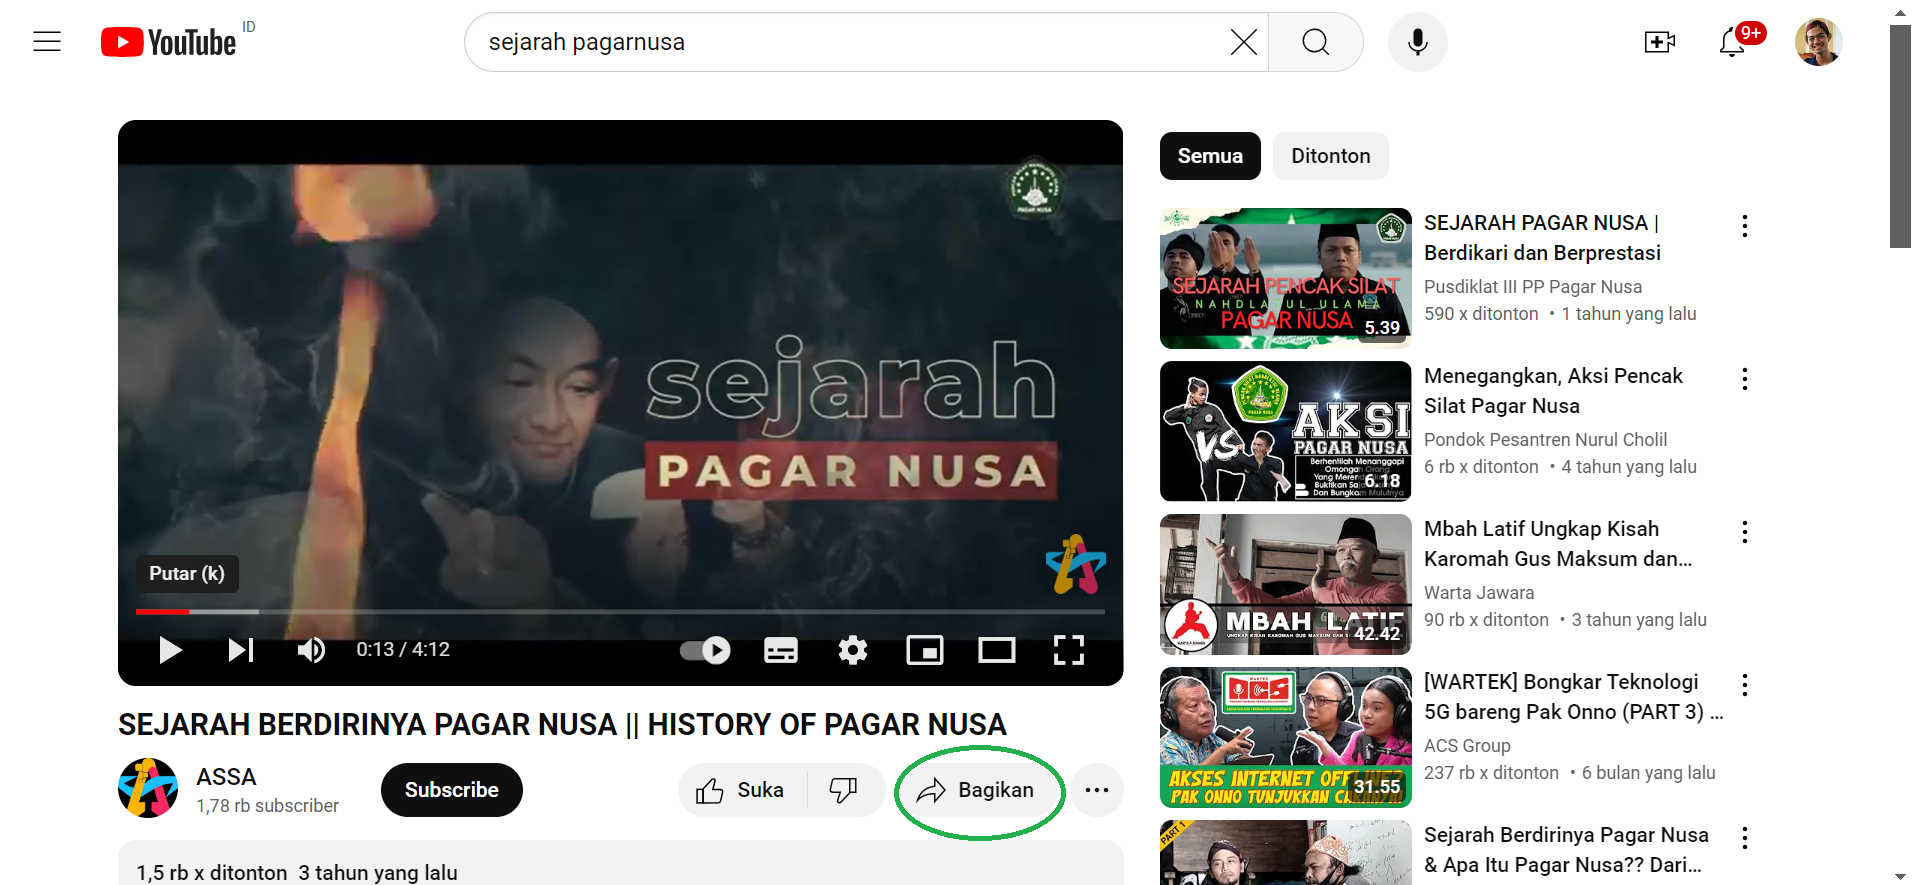Expand more actions beside Bagikan button

(1097, 790)
